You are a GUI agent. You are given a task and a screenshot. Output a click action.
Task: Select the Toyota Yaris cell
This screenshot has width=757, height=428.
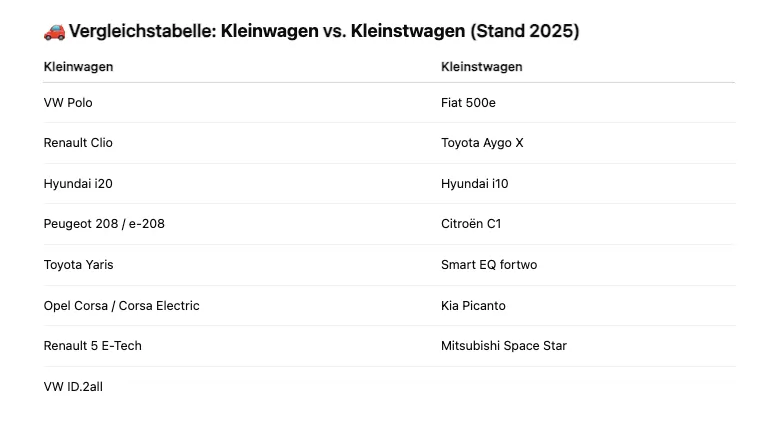pyautogui.click(x=78, y=265)
